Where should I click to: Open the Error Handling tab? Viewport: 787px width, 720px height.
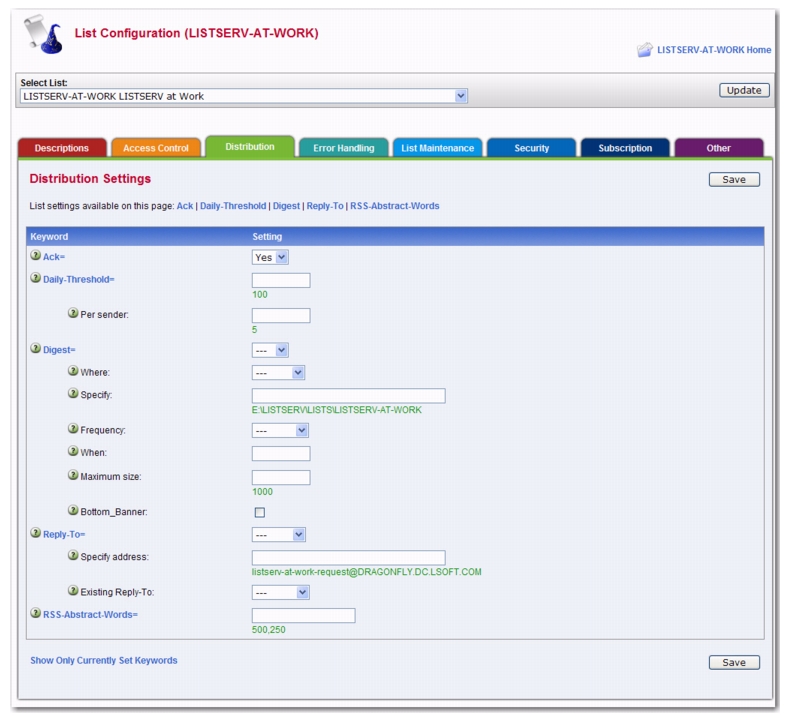click(344, 148)
